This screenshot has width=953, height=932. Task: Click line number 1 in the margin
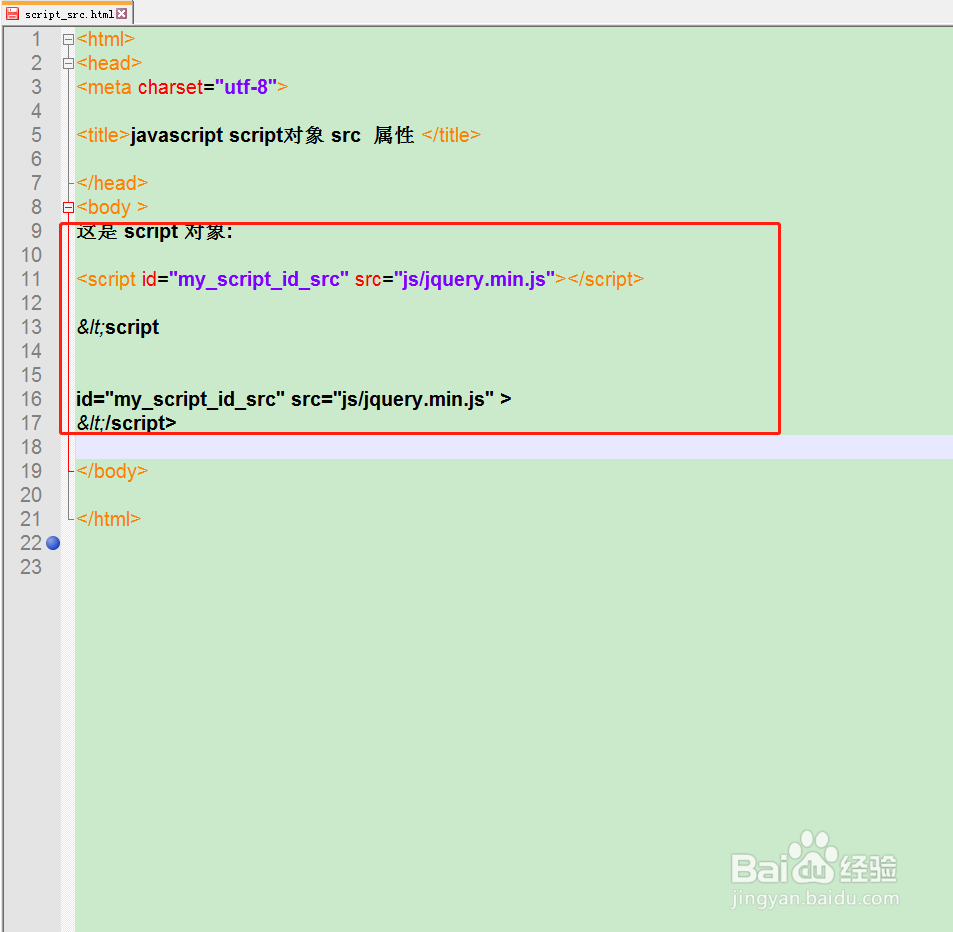click(36, 40)
